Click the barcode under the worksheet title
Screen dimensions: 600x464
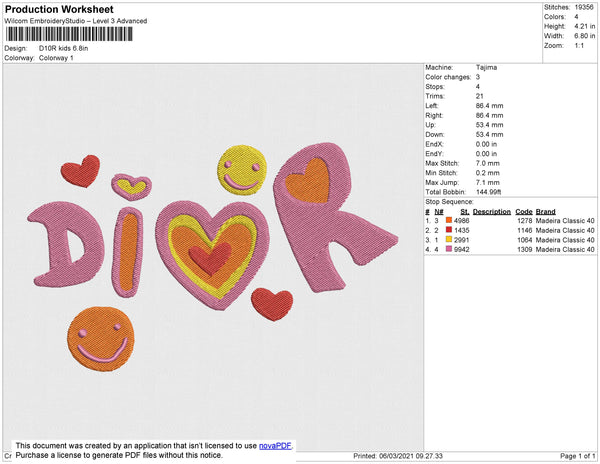coord(69,34)
